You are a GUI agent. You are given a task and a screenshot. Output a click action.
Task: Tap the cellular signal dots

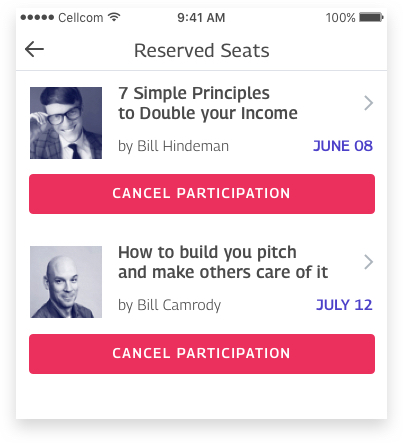pos(37,17)
